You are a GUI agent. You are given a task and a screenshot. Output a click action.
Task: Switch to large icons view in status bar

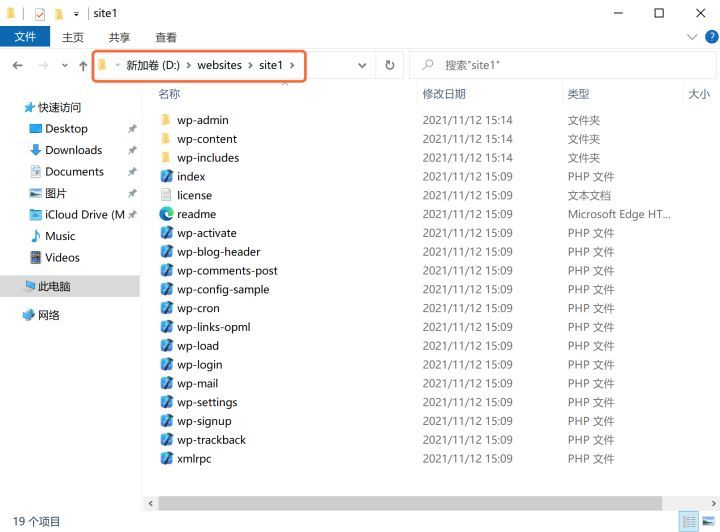(707, 521)
